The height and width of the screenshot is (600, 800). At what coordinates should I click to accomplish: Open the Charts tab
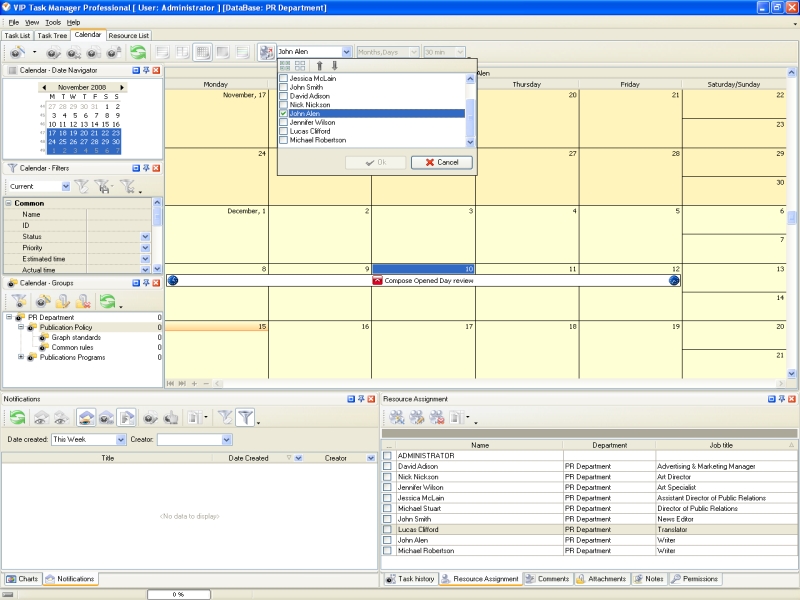[x=22, y=579]
